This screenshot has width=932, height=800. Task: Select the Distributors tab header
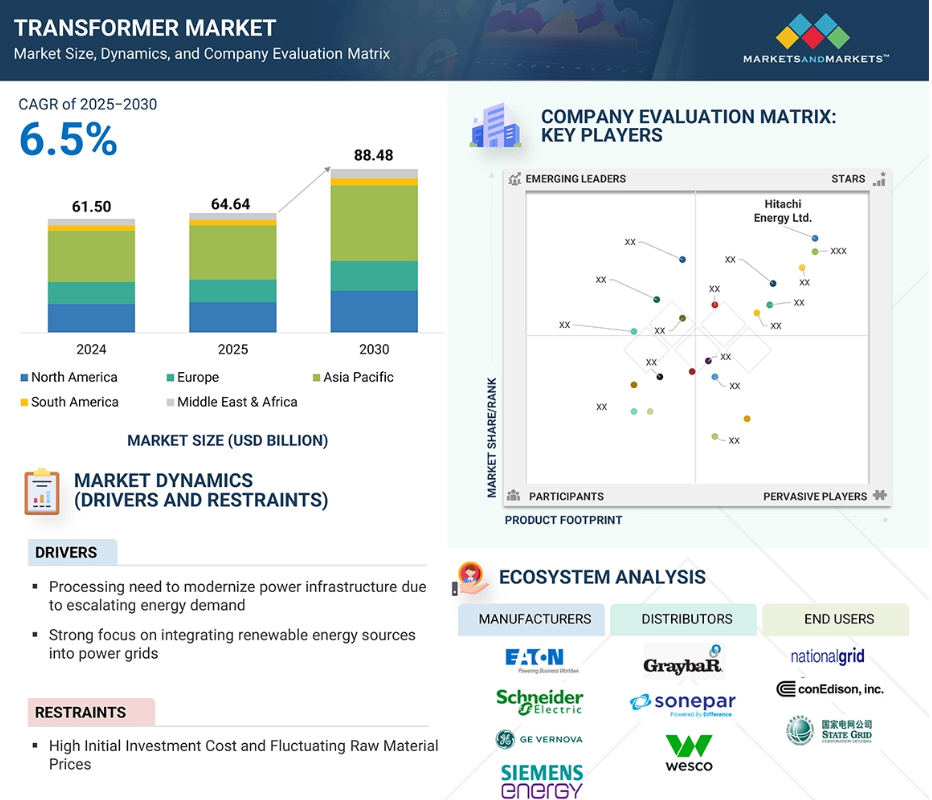point(684,619)
